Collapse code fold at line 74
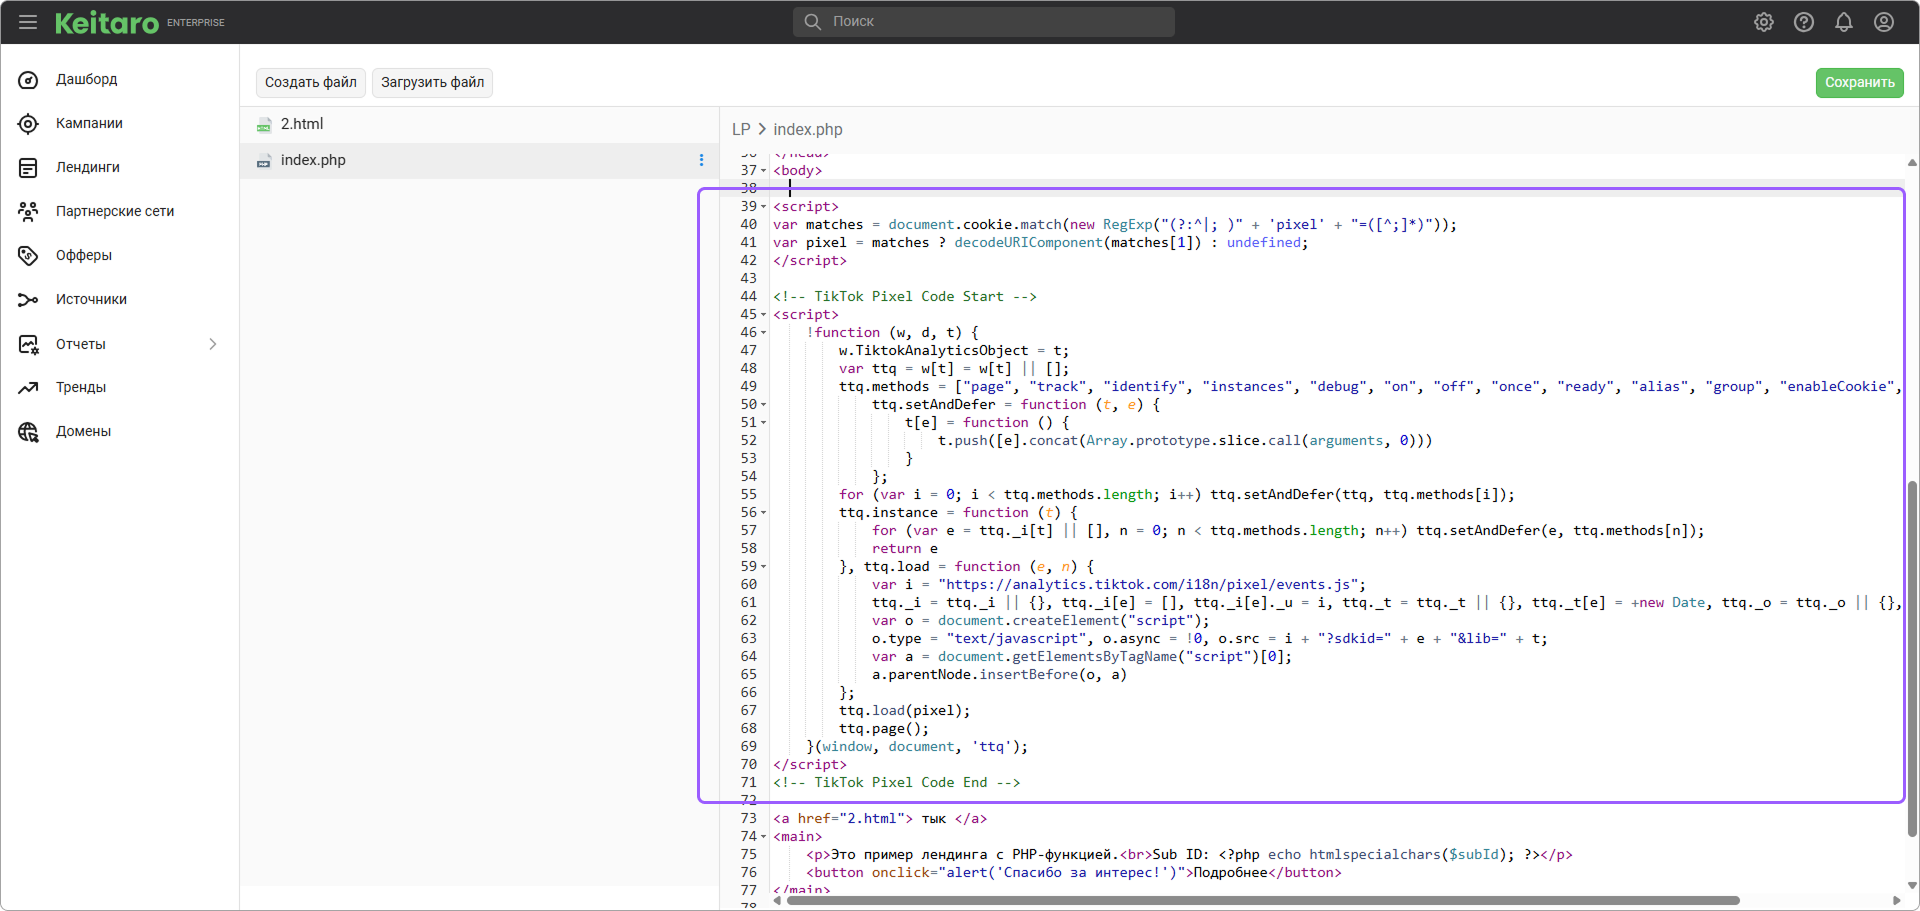The image size is (1920, 911). (x=764, y=837)
